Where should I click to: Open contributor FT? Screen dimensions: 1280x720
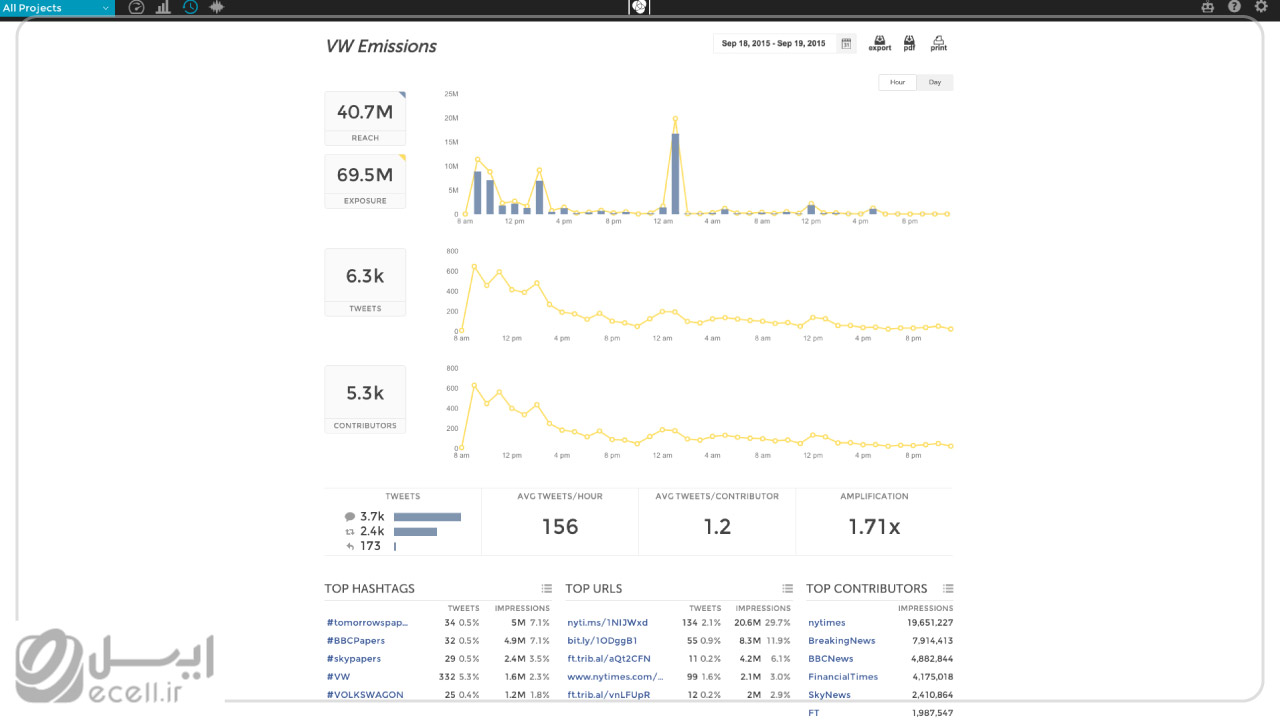814,713
